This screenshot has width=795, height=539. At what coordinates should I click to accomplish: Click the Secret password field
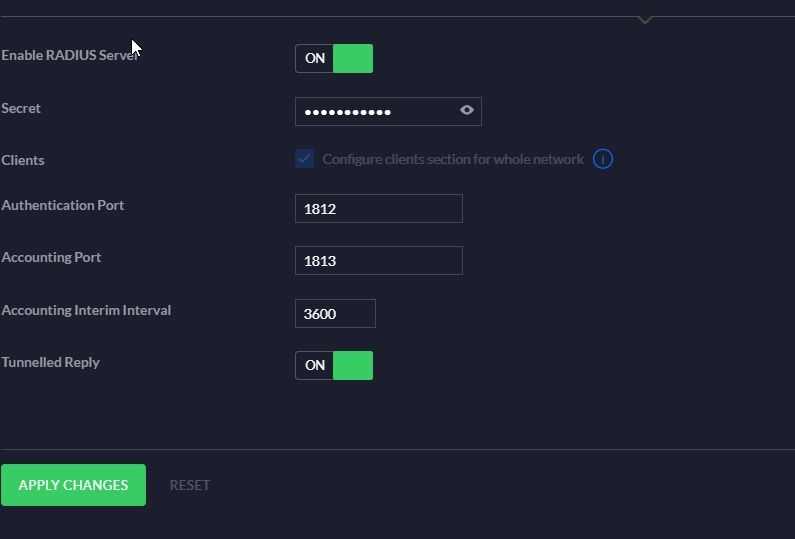(375, 111)
